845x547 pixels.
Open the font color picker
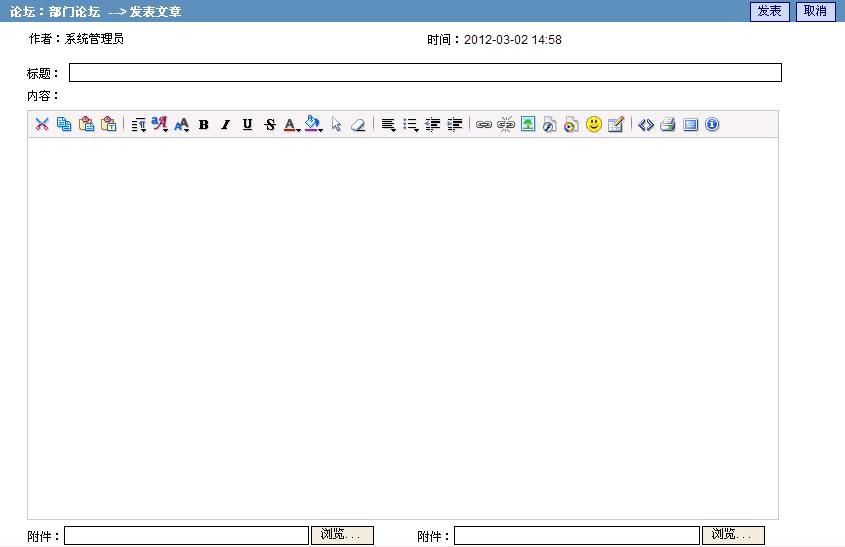click(x=292, y=125)
